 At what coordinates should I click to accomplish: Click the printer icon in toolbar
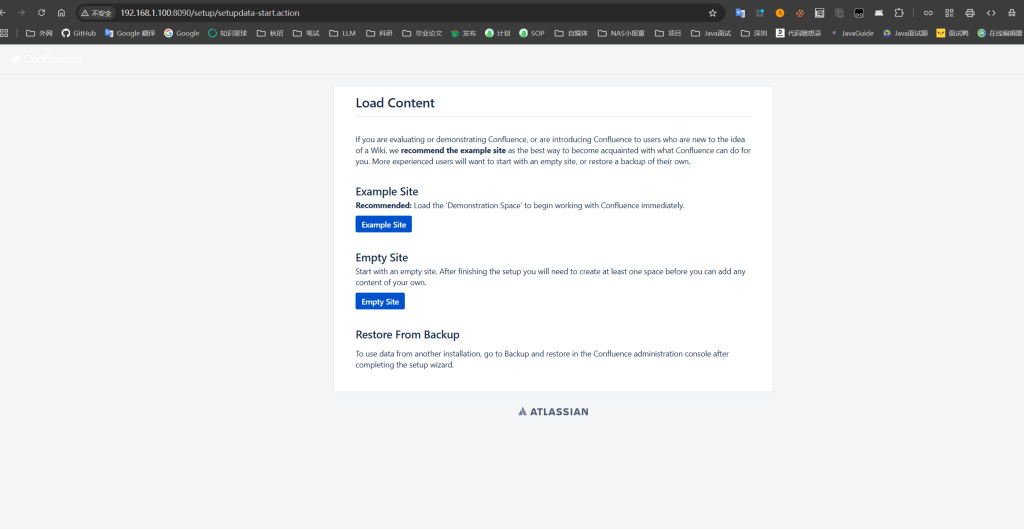tap(970, 12)
